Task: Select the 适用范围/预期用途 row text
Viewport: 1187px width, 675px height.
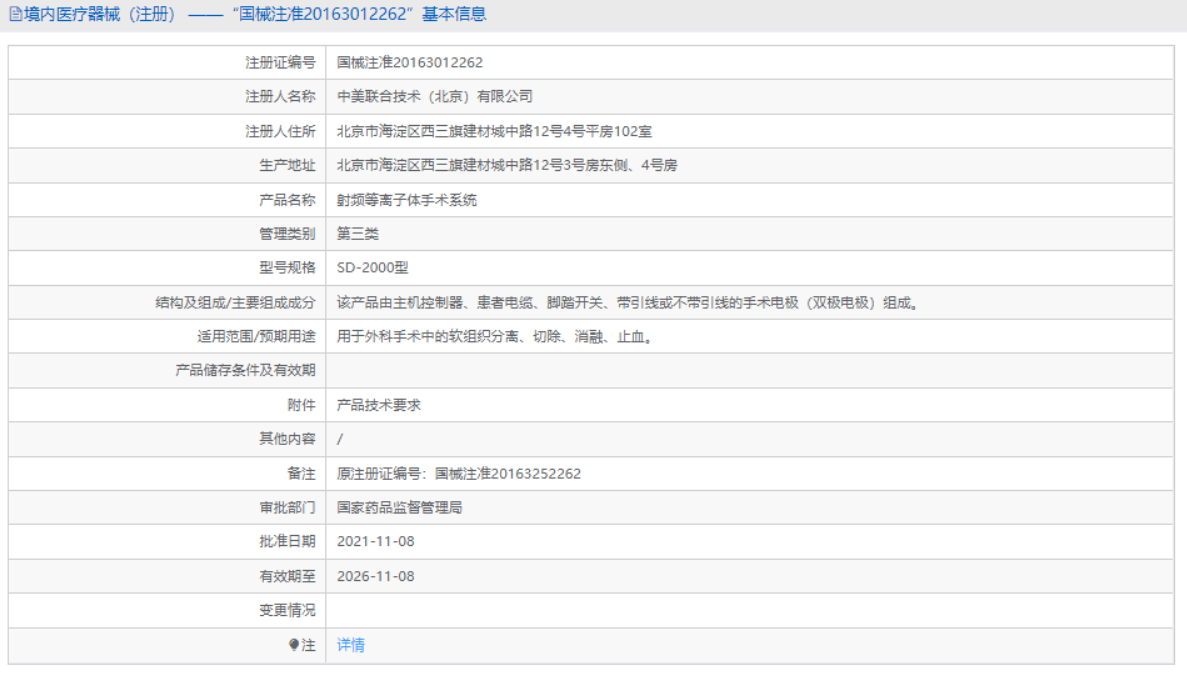Action: [x=492, y=336]
